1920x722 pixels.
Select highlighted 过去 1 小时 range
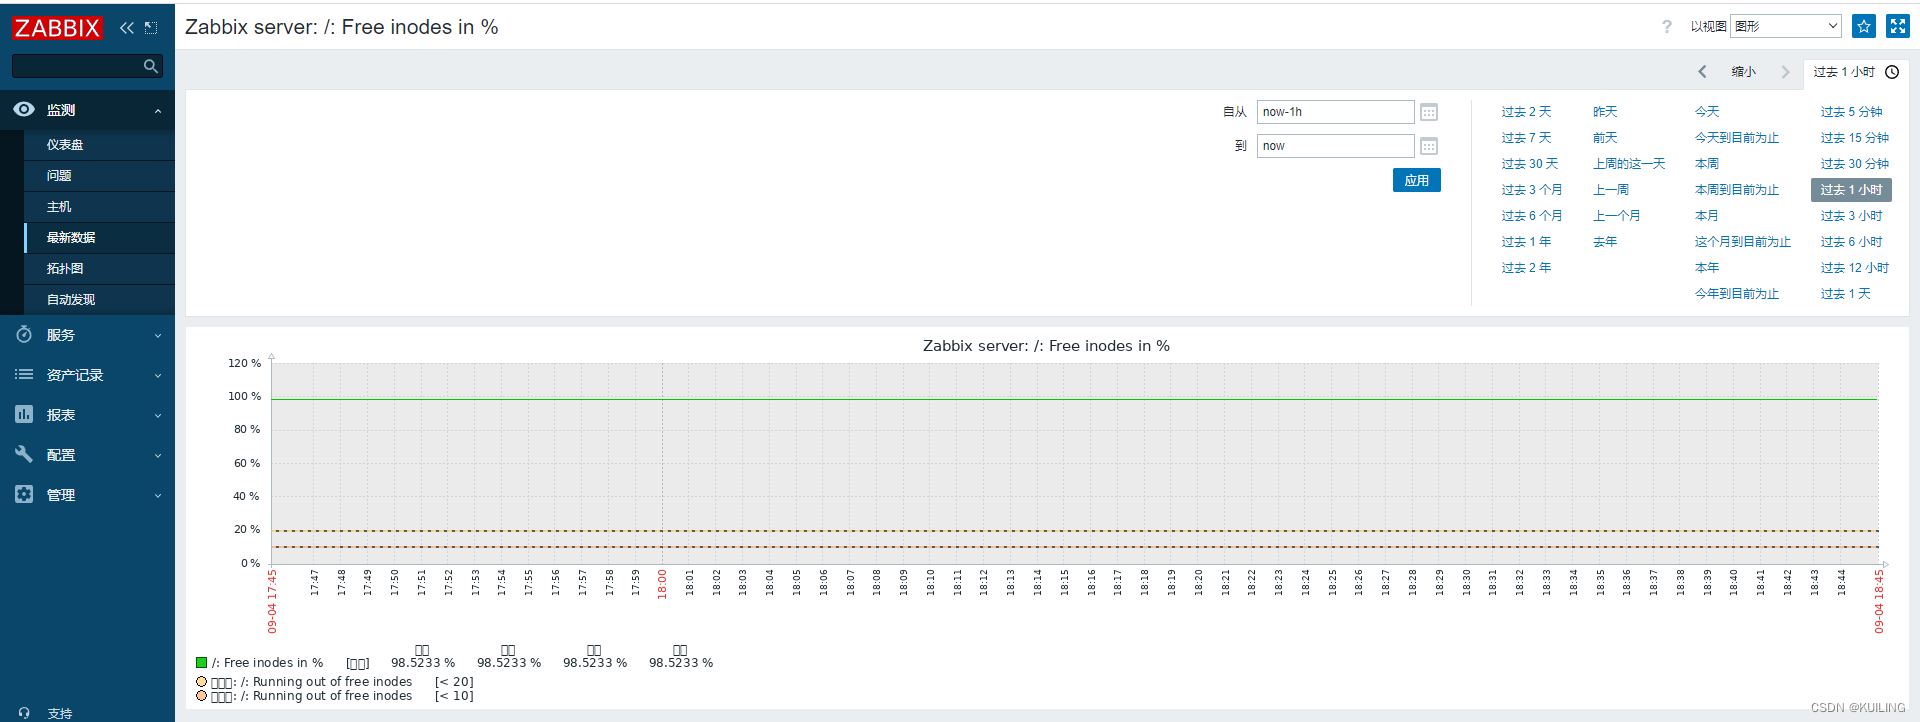click(1851, 190)
